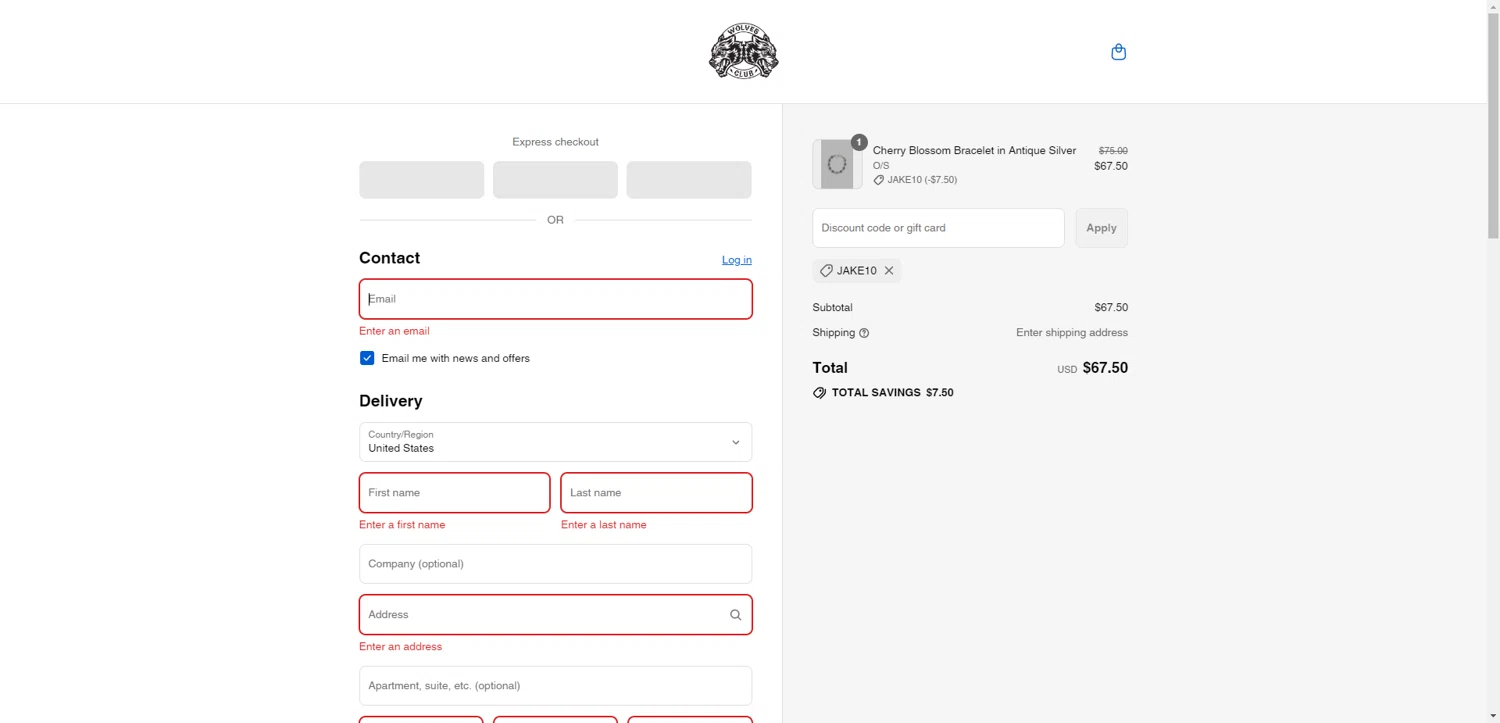Click the quantity badge on the product image
Viewport: 1500px width, 723px height.
tap(859, 142)
